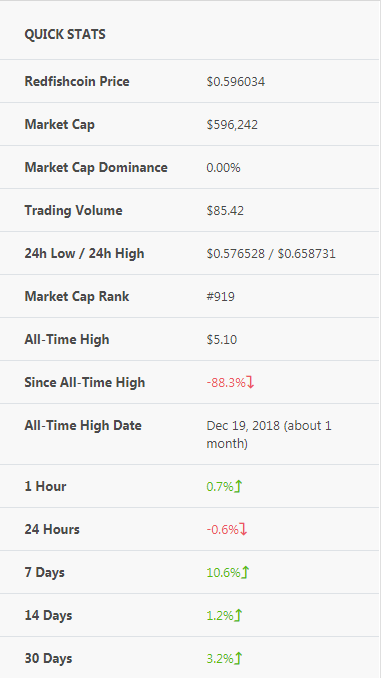Click the Market Cap Dominance label
Image resolution: width=382 pixels, height=678 pixels.
click(x=96, y=168)
